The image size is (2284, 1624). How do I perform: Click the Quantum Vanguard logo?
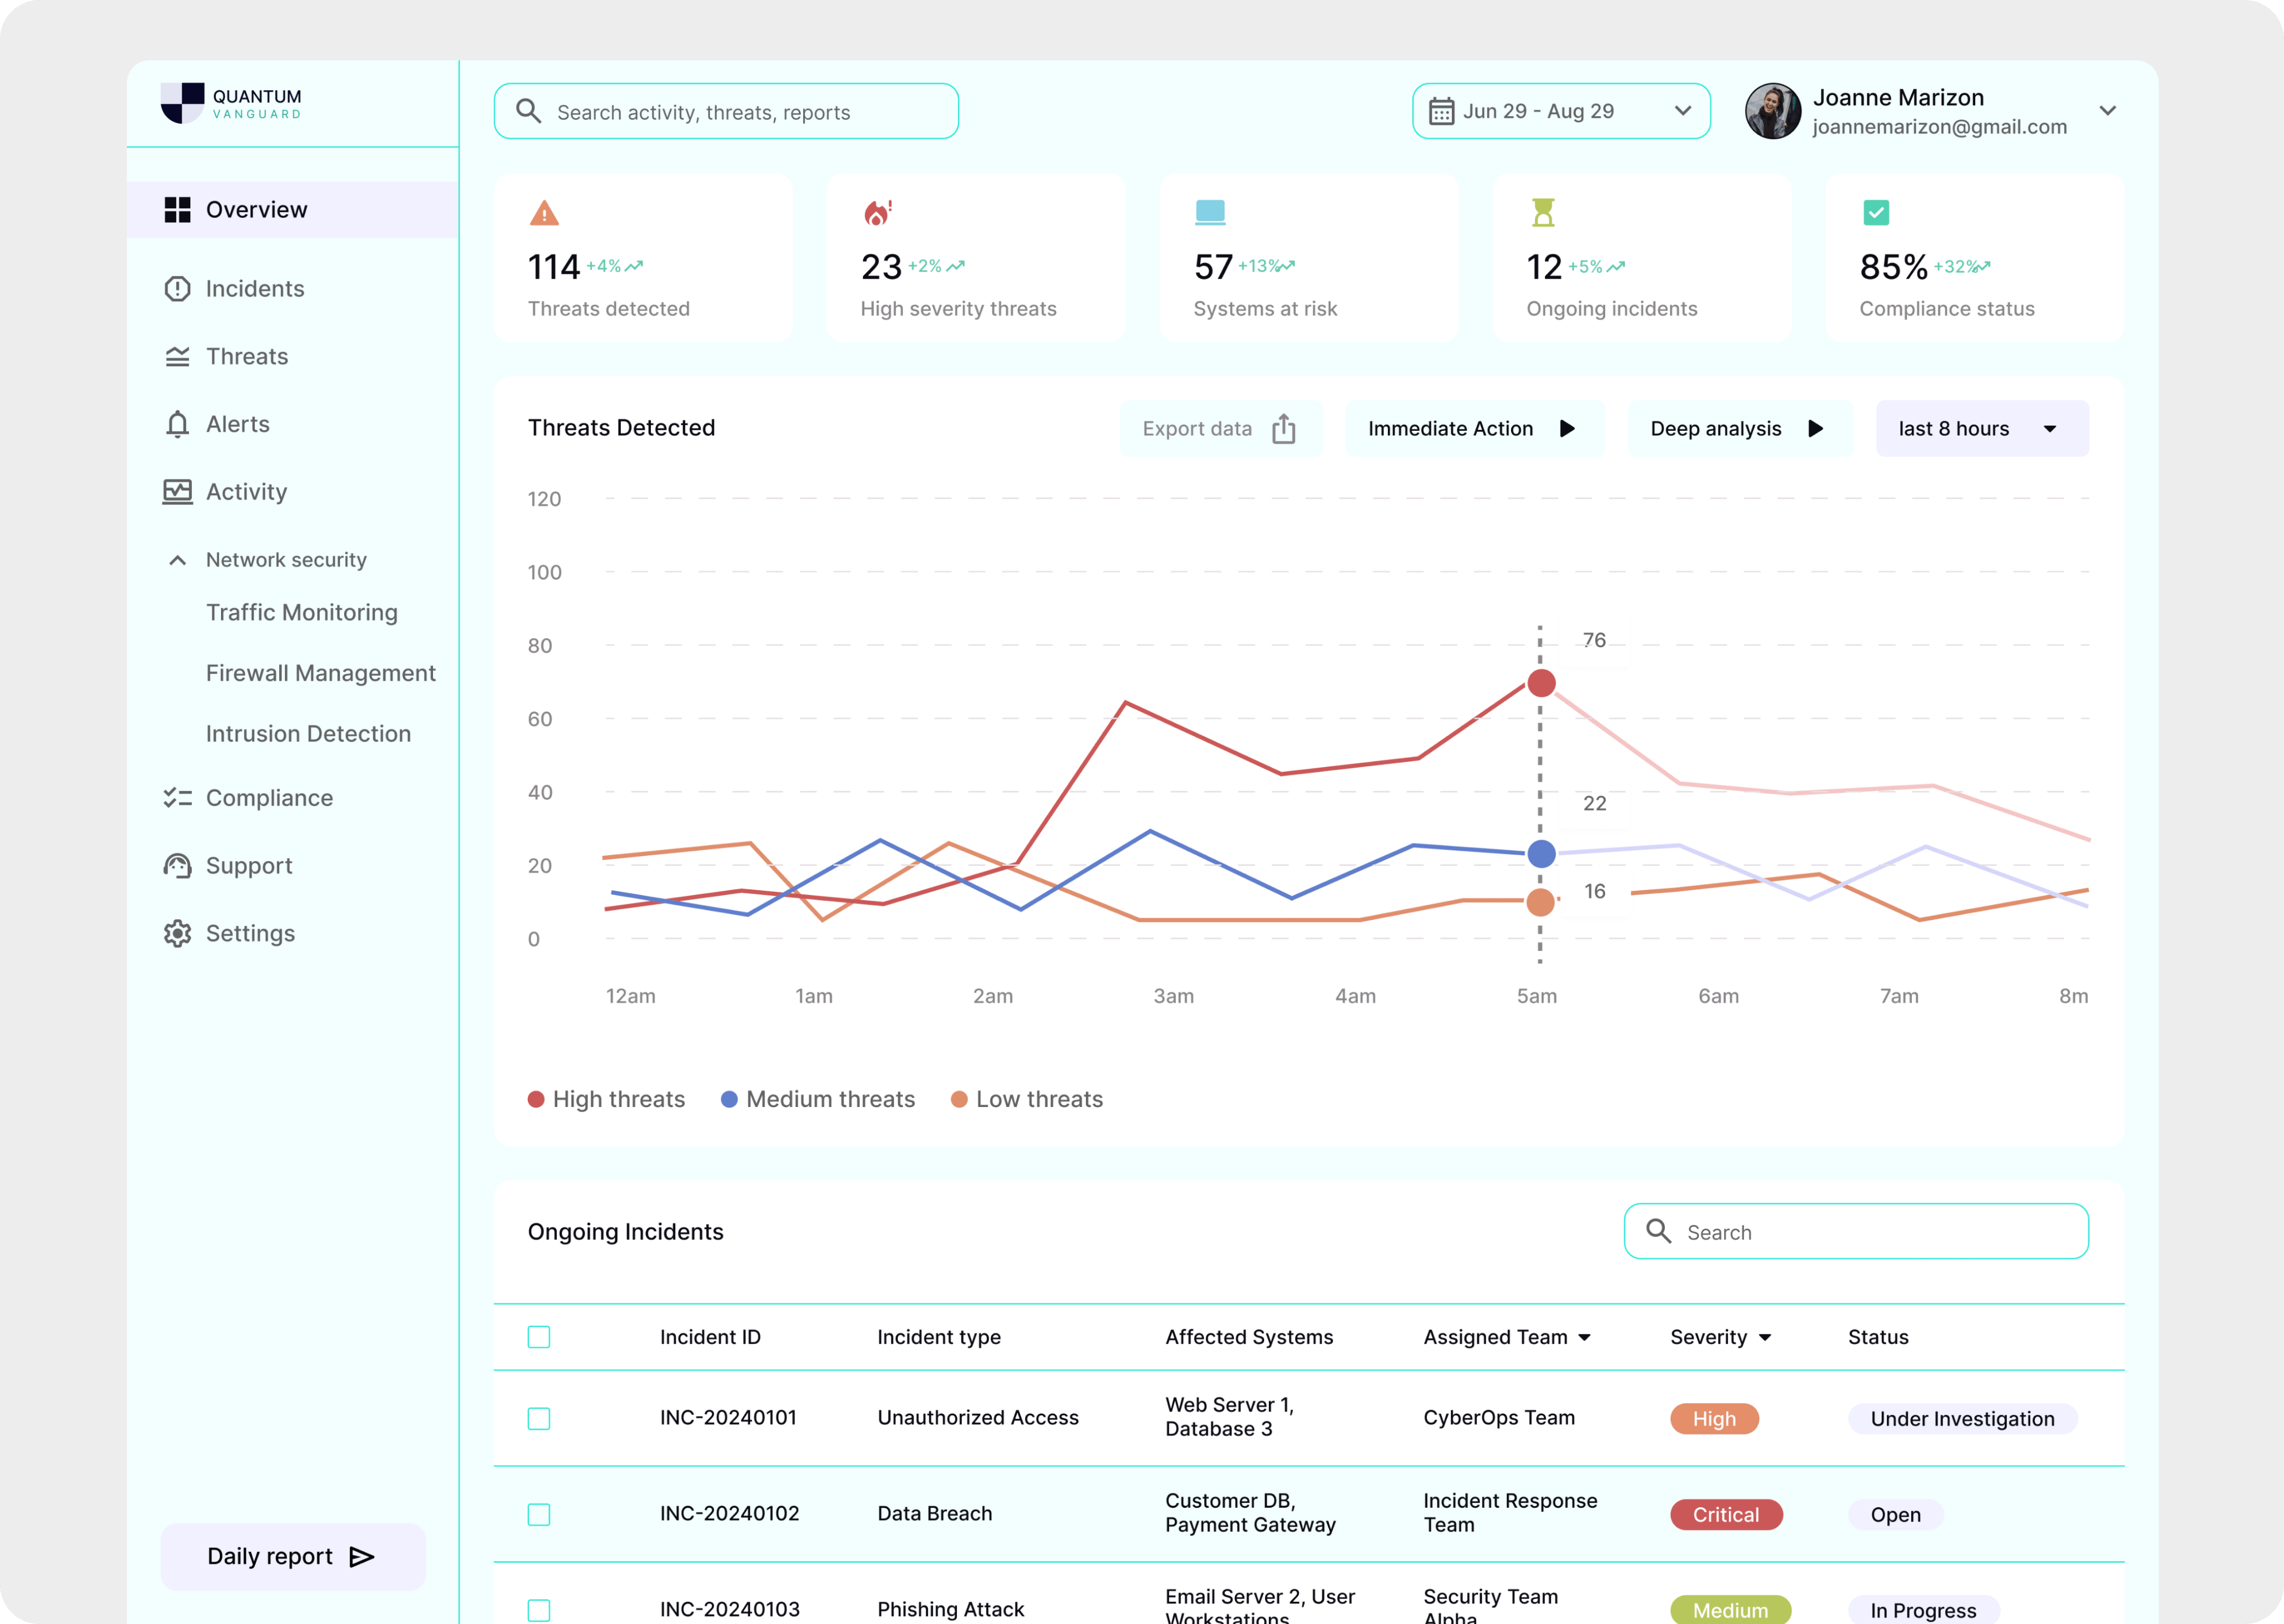(231, 103)
